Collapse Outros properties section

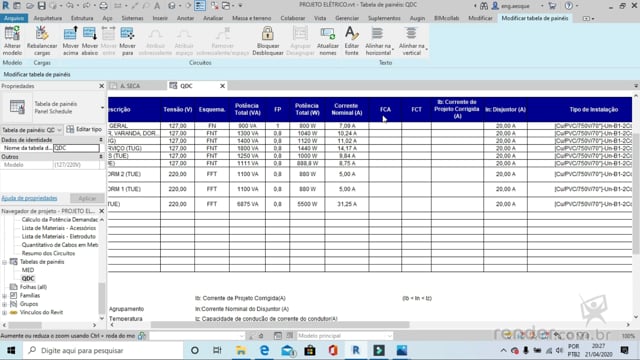click(101, 157)
